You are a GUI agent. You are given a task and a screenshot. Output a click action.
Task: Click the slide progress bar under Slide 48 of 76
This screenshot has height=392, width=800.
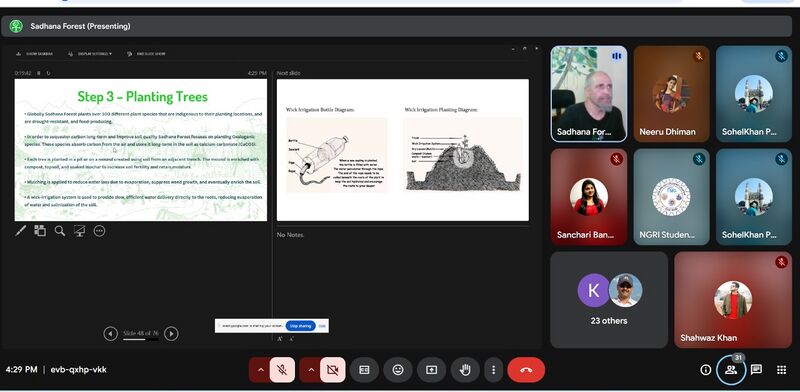point(141,339)
